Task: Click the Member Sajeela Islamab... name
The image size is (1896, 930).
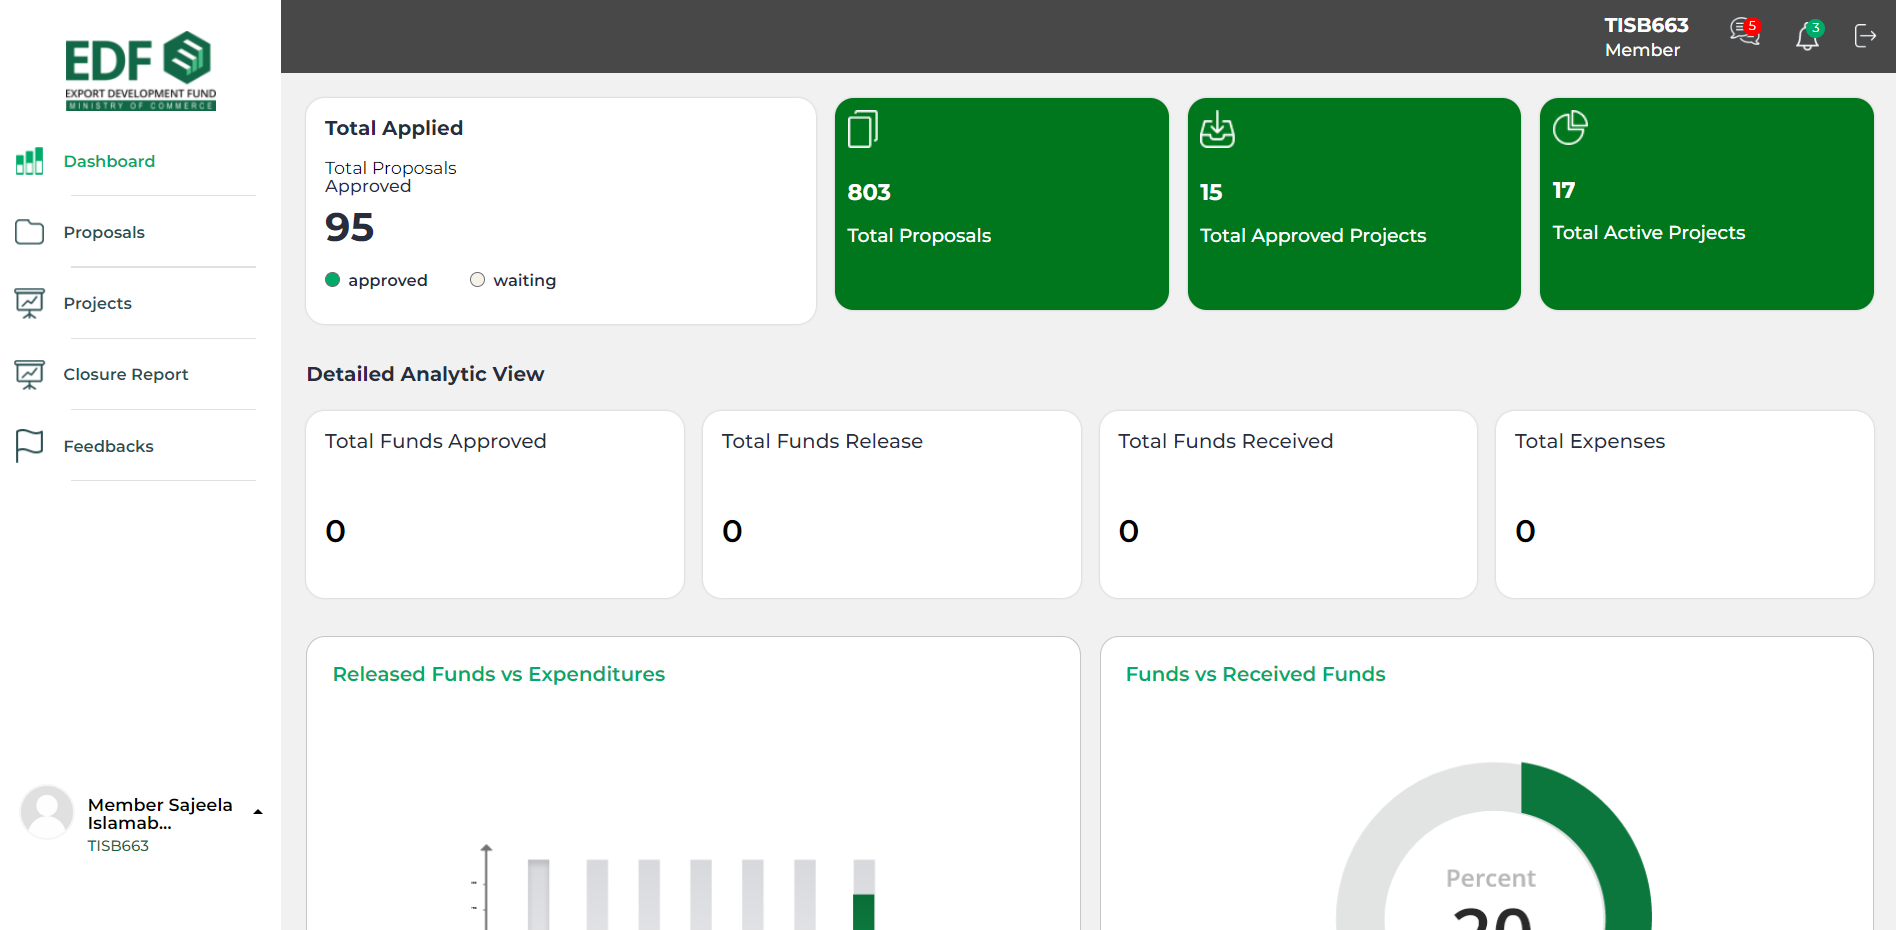Action: point(160,814)
